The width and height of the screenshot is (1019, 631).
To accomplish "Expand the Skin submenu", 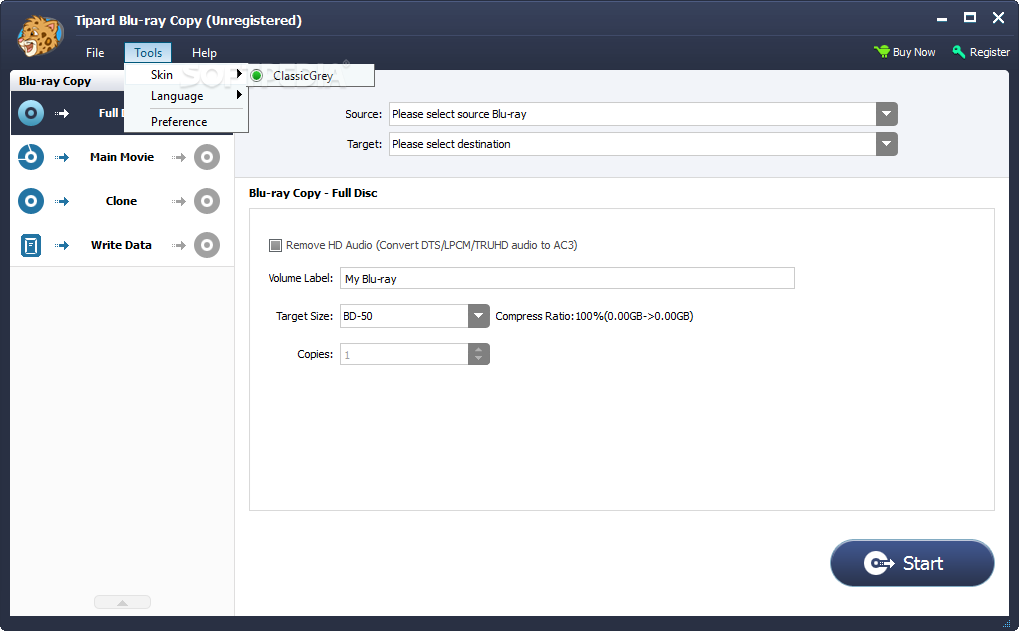I will pos(184,75).
